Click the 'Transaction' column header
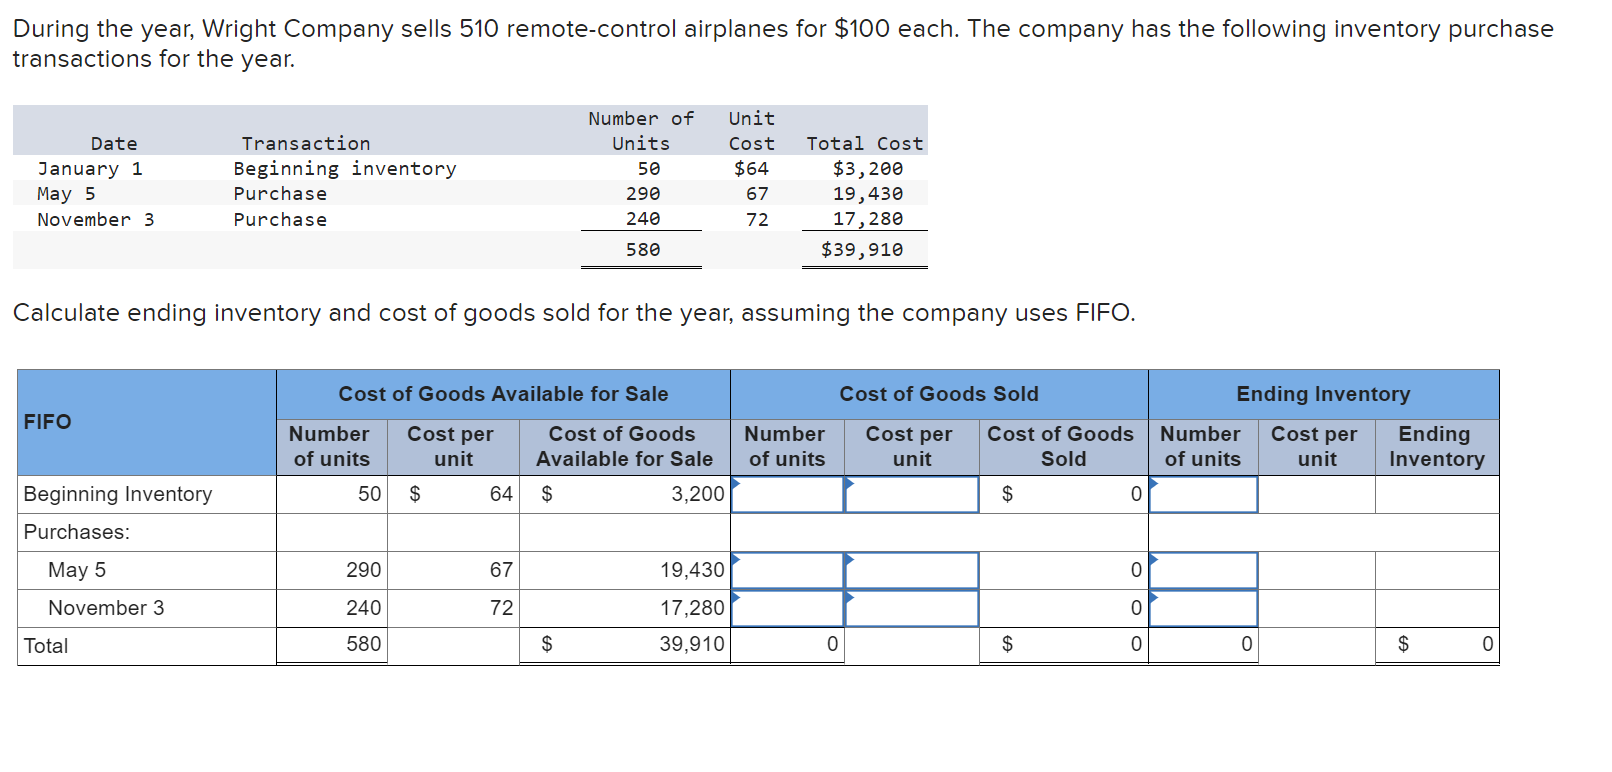Screen dimensions: 1612x772 tap(306, 144)
